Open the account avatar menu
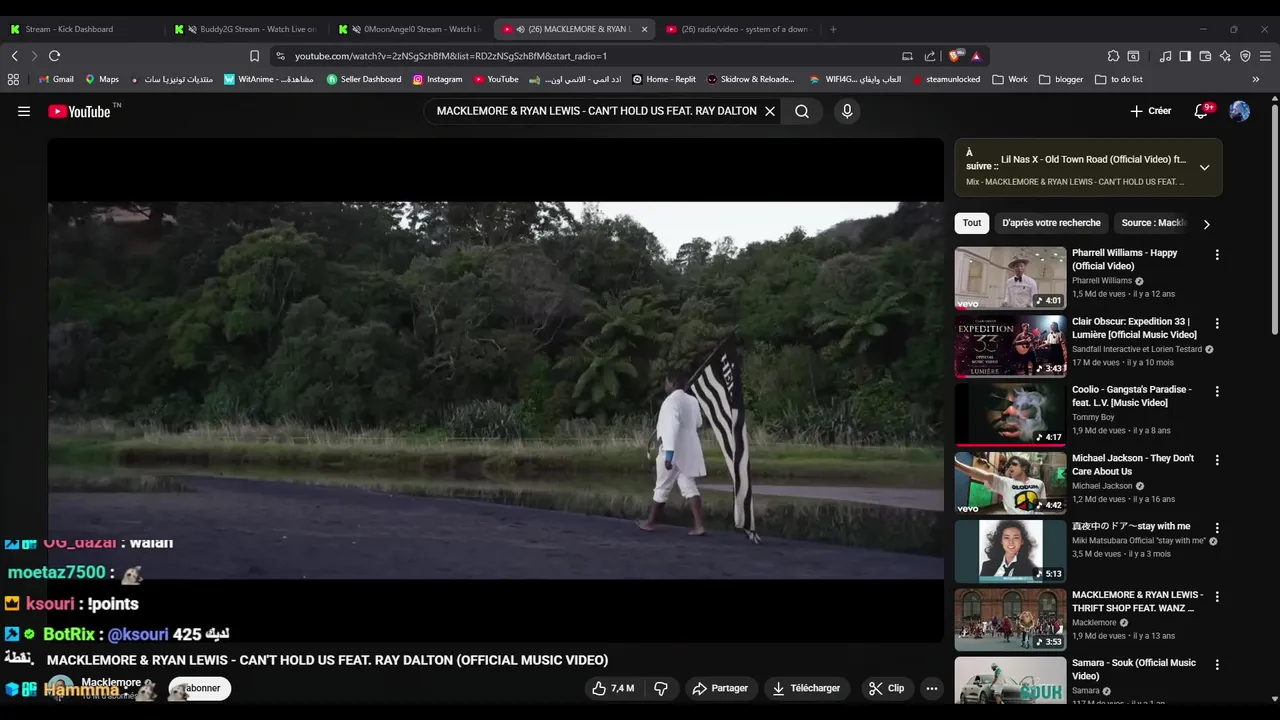This screenshot has width=1280, height=720. tap(1240, 111)
